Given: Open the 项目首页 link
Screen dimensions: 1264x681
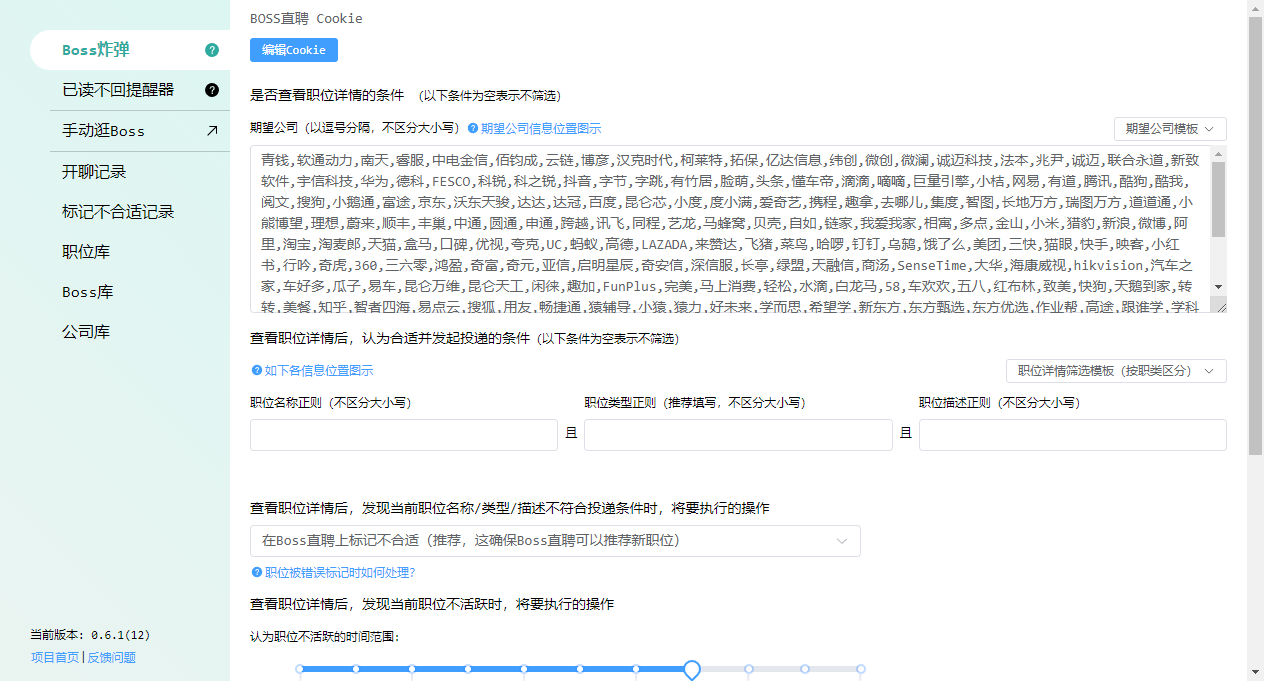Looking at the screenshot, I should pos(55,658).
